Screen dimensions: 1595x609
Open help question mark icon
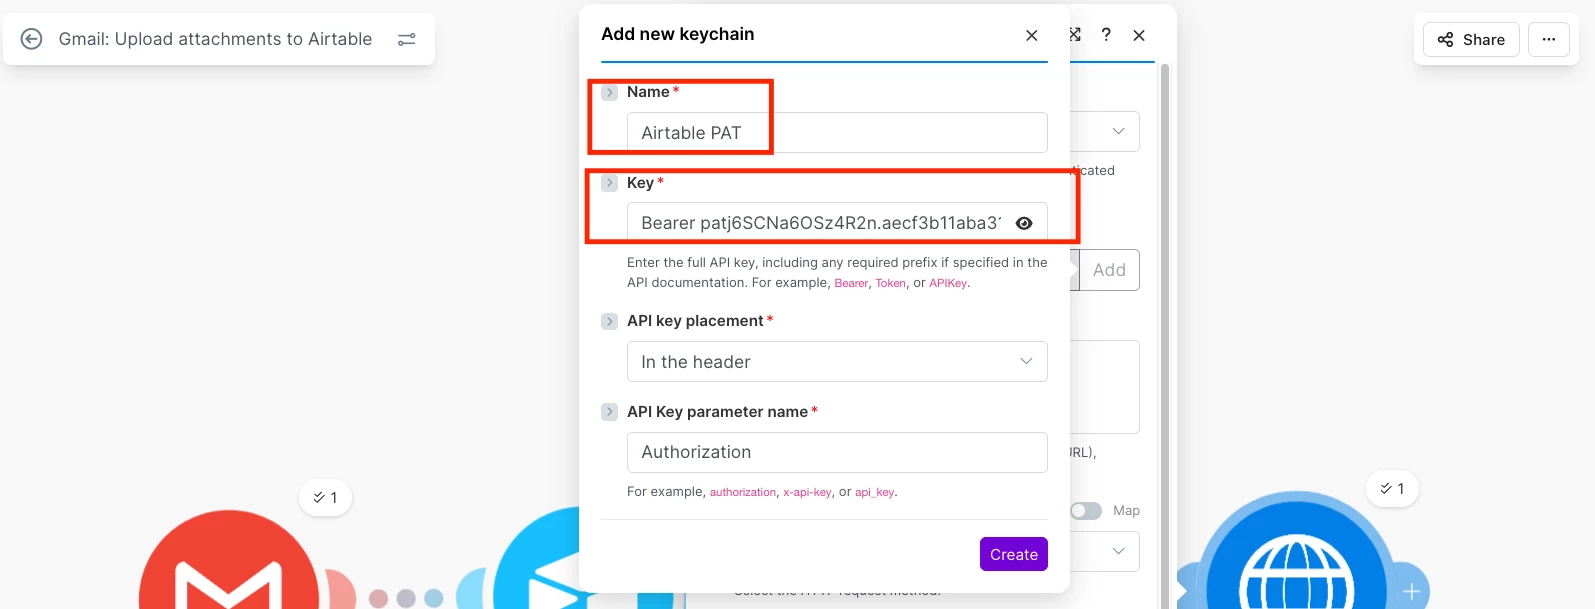click(1106, 34)
